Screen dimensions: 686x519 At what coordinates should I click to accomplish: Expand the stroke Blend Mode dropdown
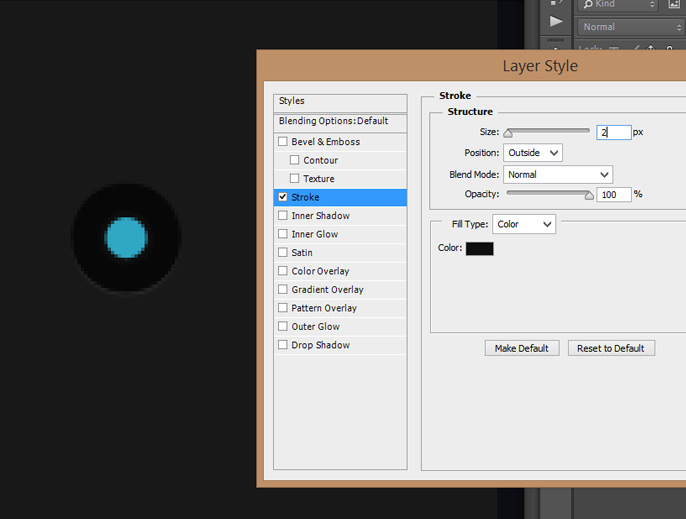(558, 175)
